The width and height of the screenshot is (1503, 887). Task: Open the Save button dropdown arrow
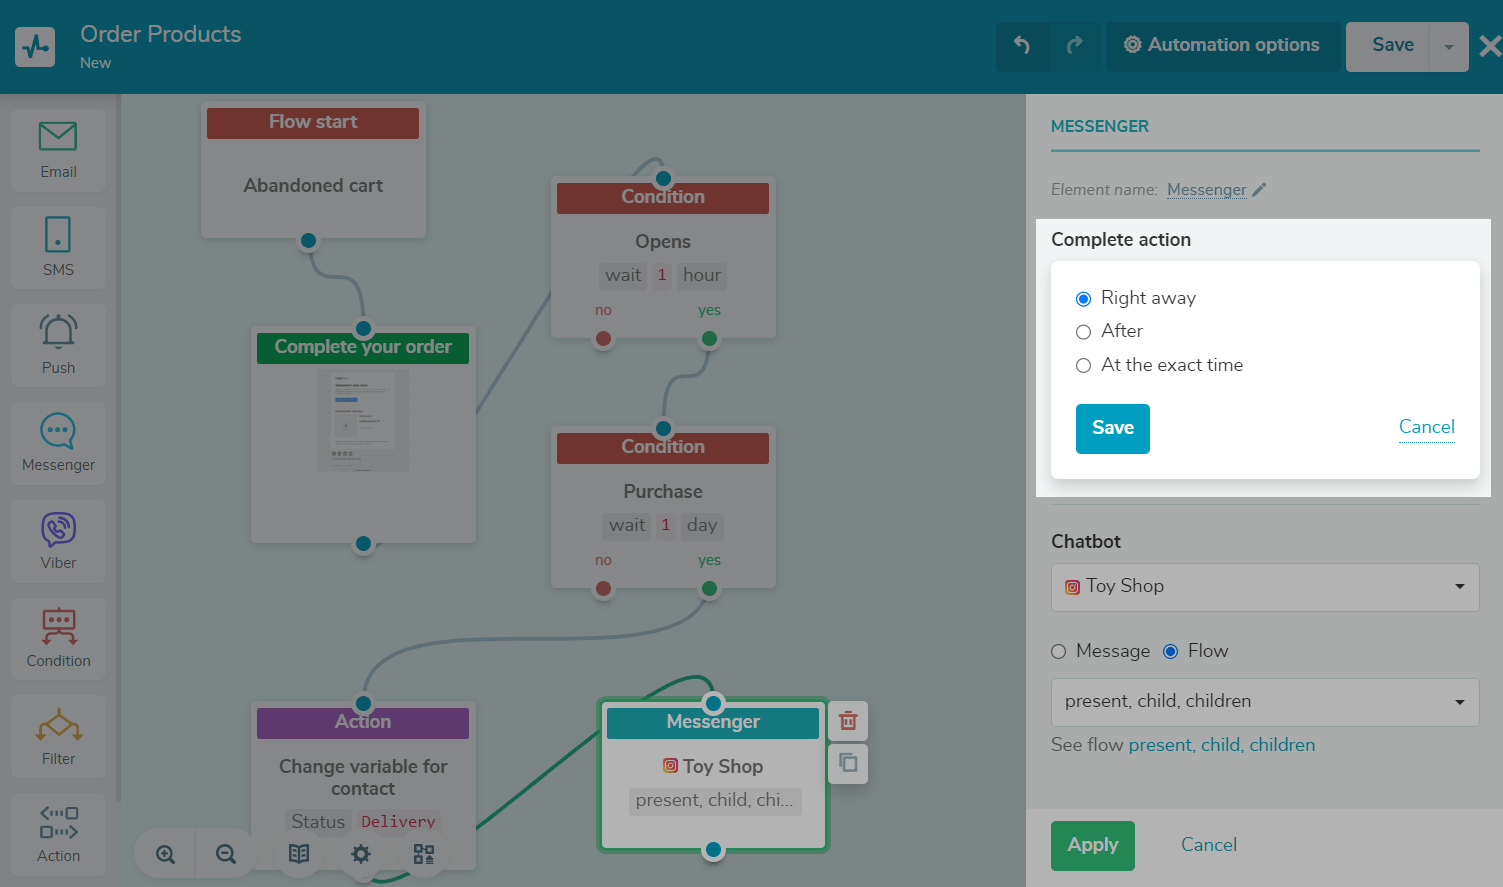pos(1448,47)
